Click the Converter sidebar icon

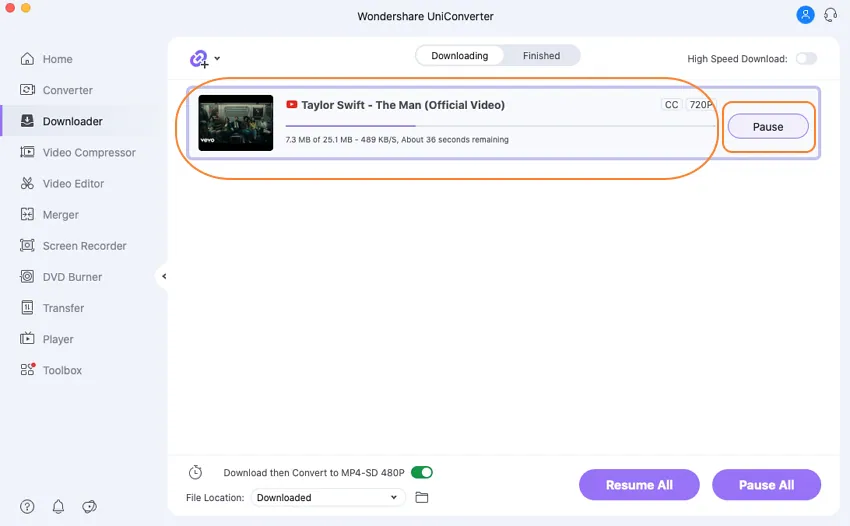coord(27,90)
